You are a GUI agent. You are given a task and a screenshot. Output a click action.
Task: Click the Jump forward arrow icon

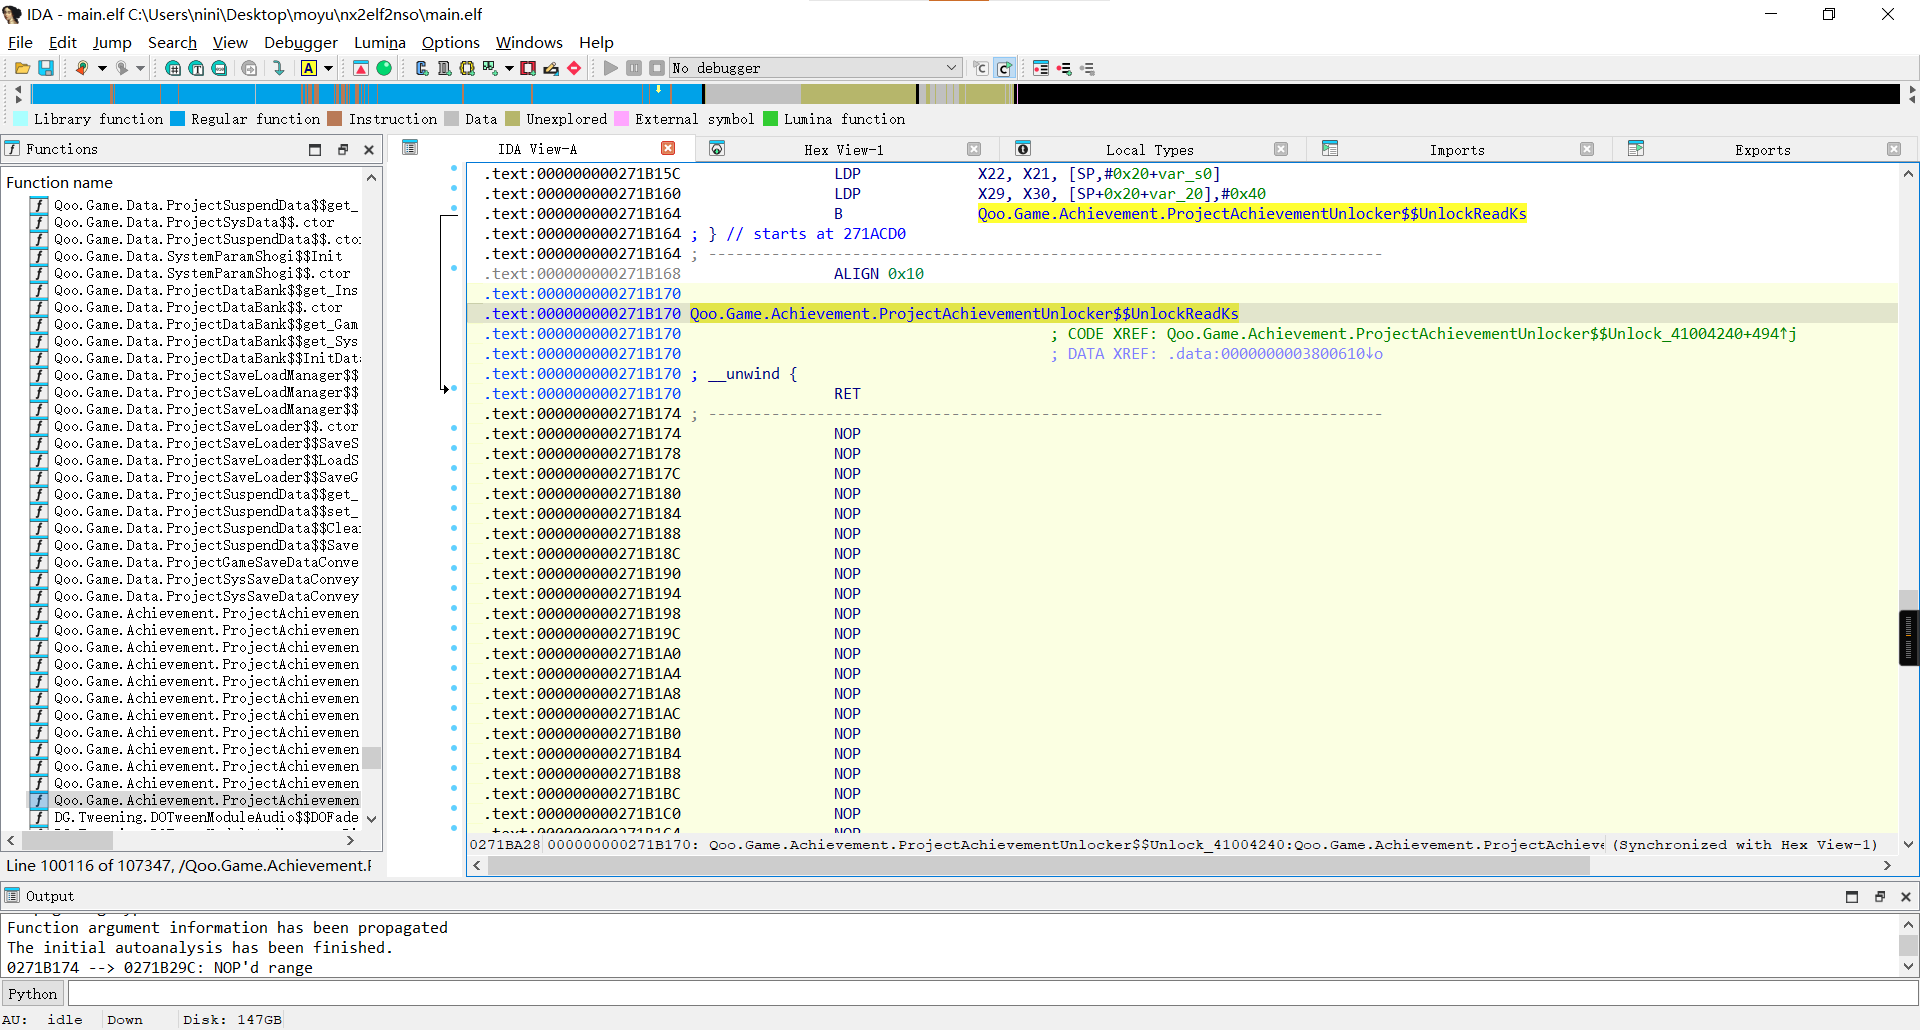[121, 68]
